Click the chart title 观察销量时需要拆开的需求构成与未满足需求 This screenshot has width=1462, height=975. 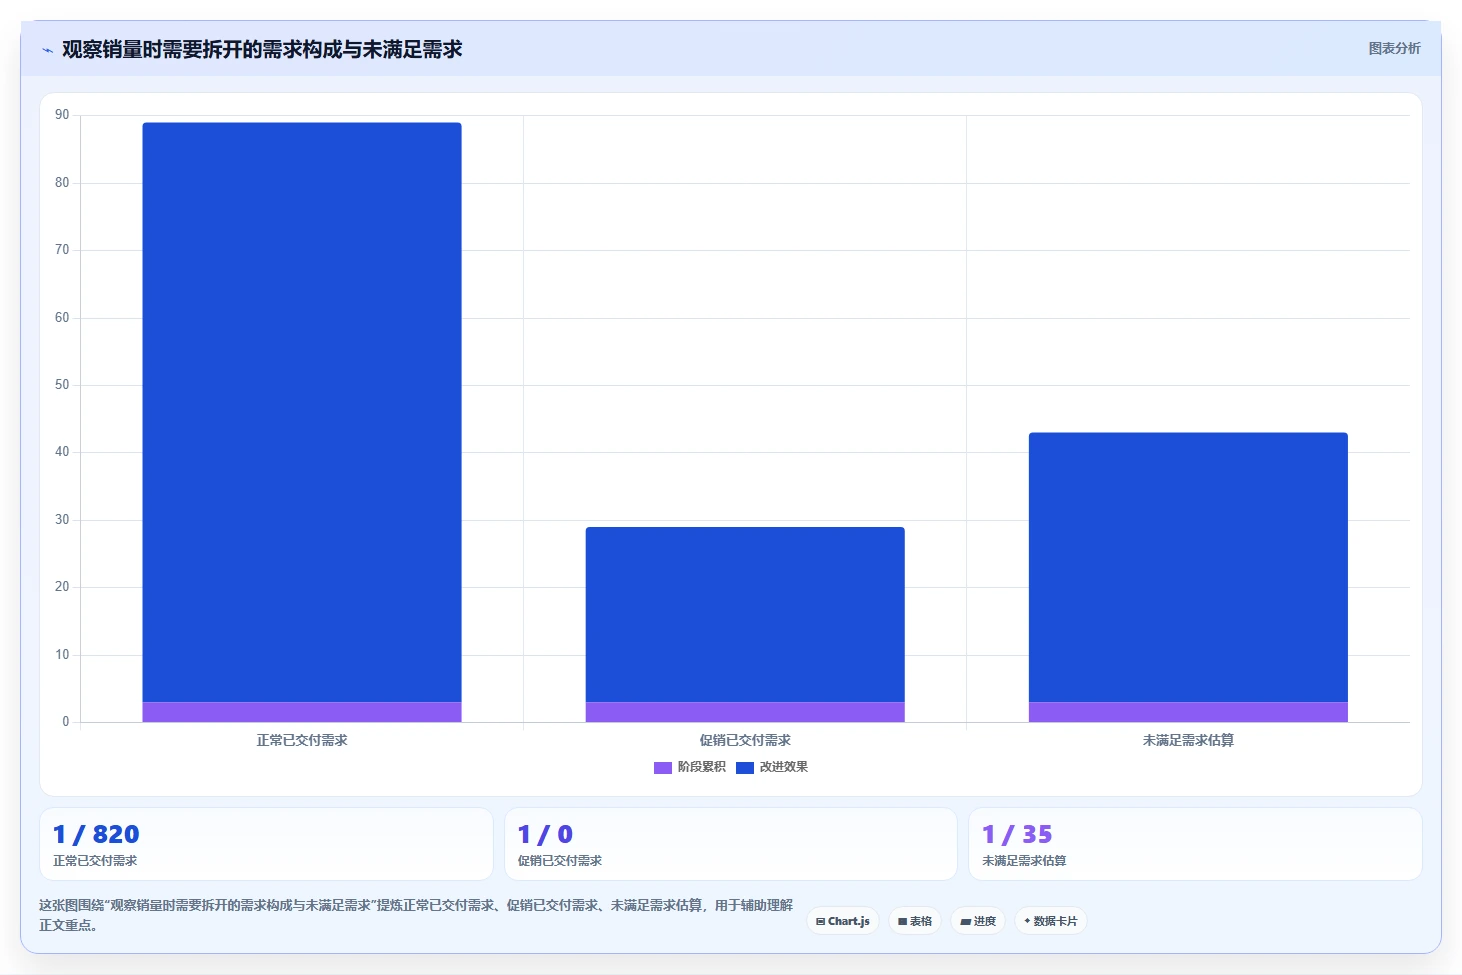[x=262, y=50]
